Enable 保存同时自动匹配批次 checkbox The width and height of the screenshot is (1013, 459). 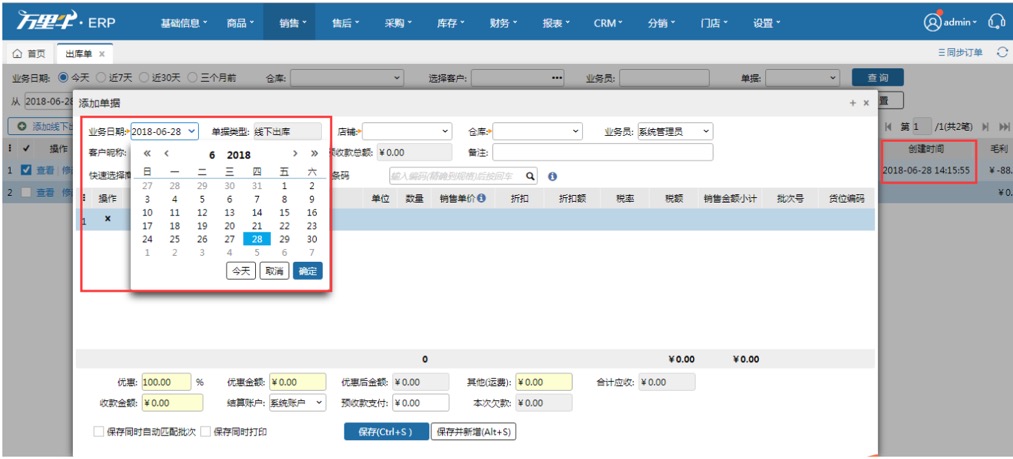pos(98,431)
